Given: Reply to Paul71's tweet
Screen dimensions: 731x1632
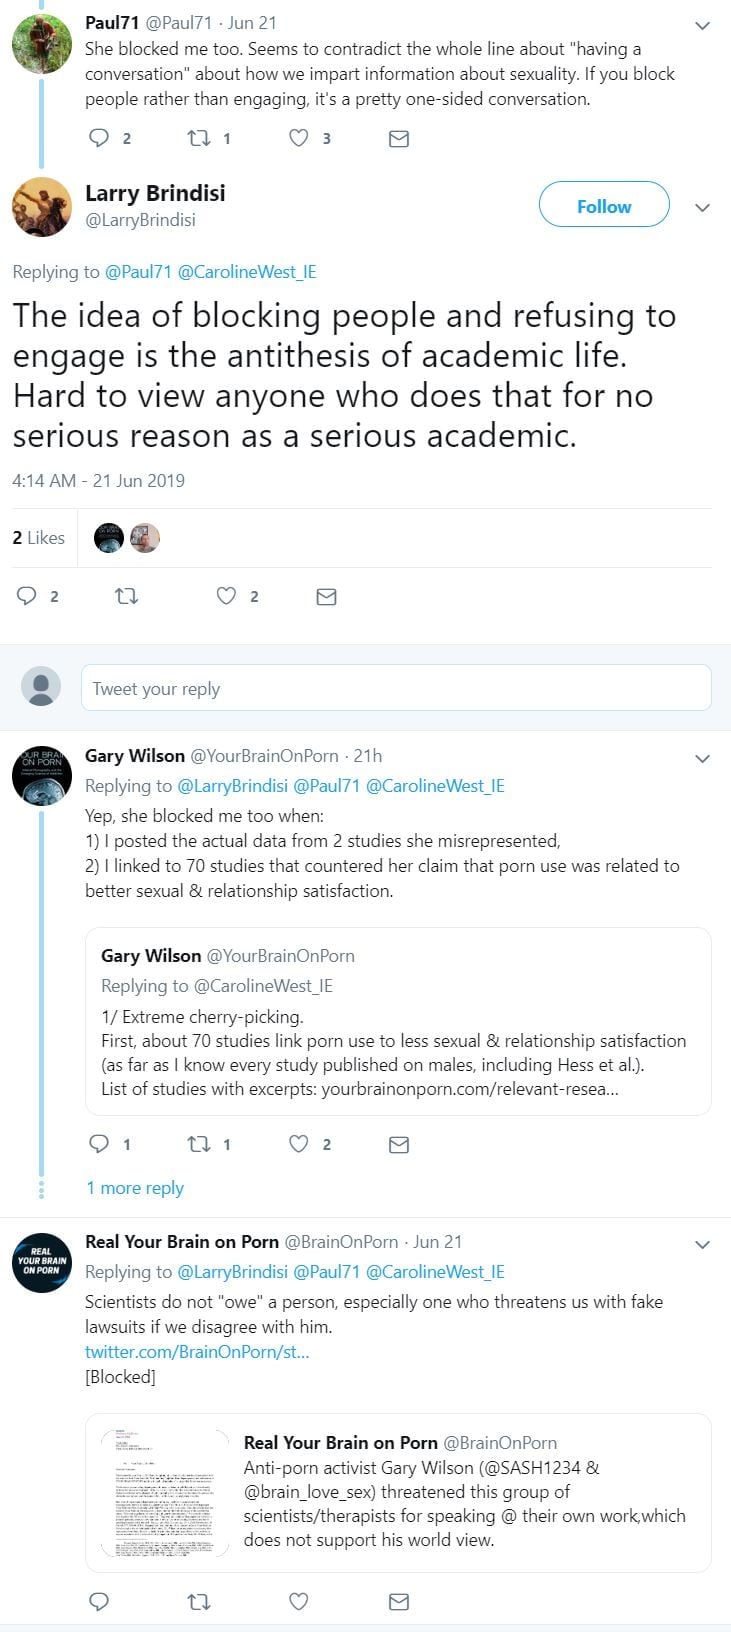Looking at the screenshot, I should tap(99, 138).
